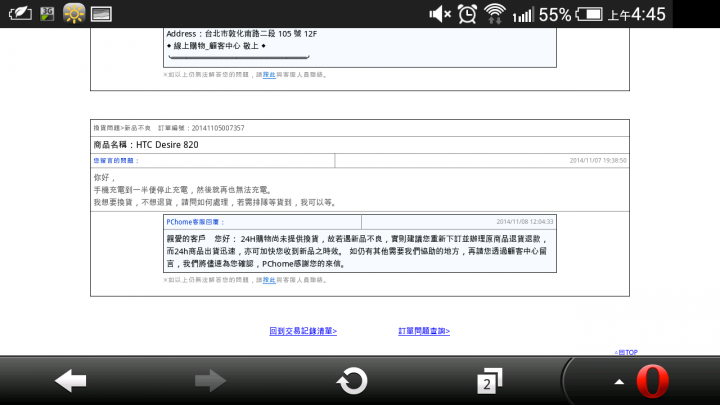This screenshot has height=405, width=720.
Task: Tap the reply timestamp 2014/11/08 12:04:33
Action: (x=524, y=222)
